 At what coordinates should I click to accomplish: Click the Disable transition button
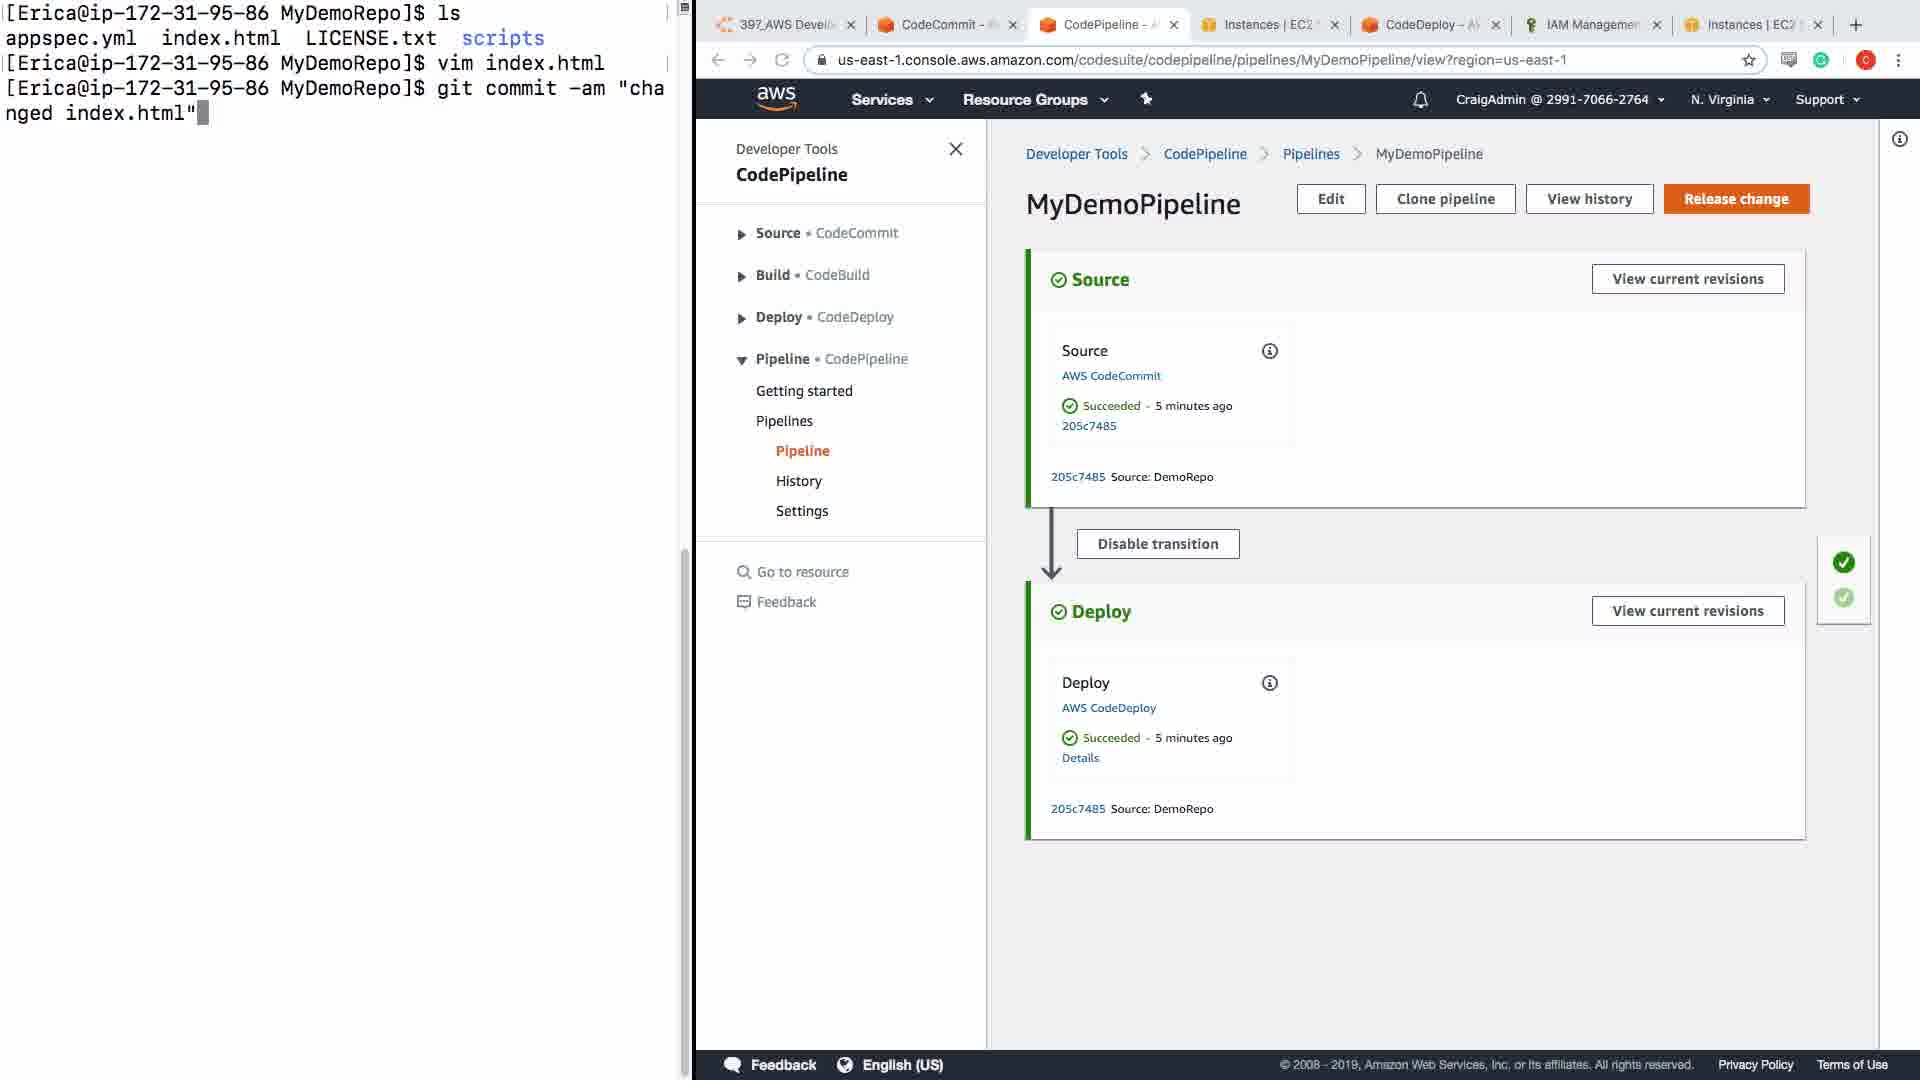point(1157,544)
